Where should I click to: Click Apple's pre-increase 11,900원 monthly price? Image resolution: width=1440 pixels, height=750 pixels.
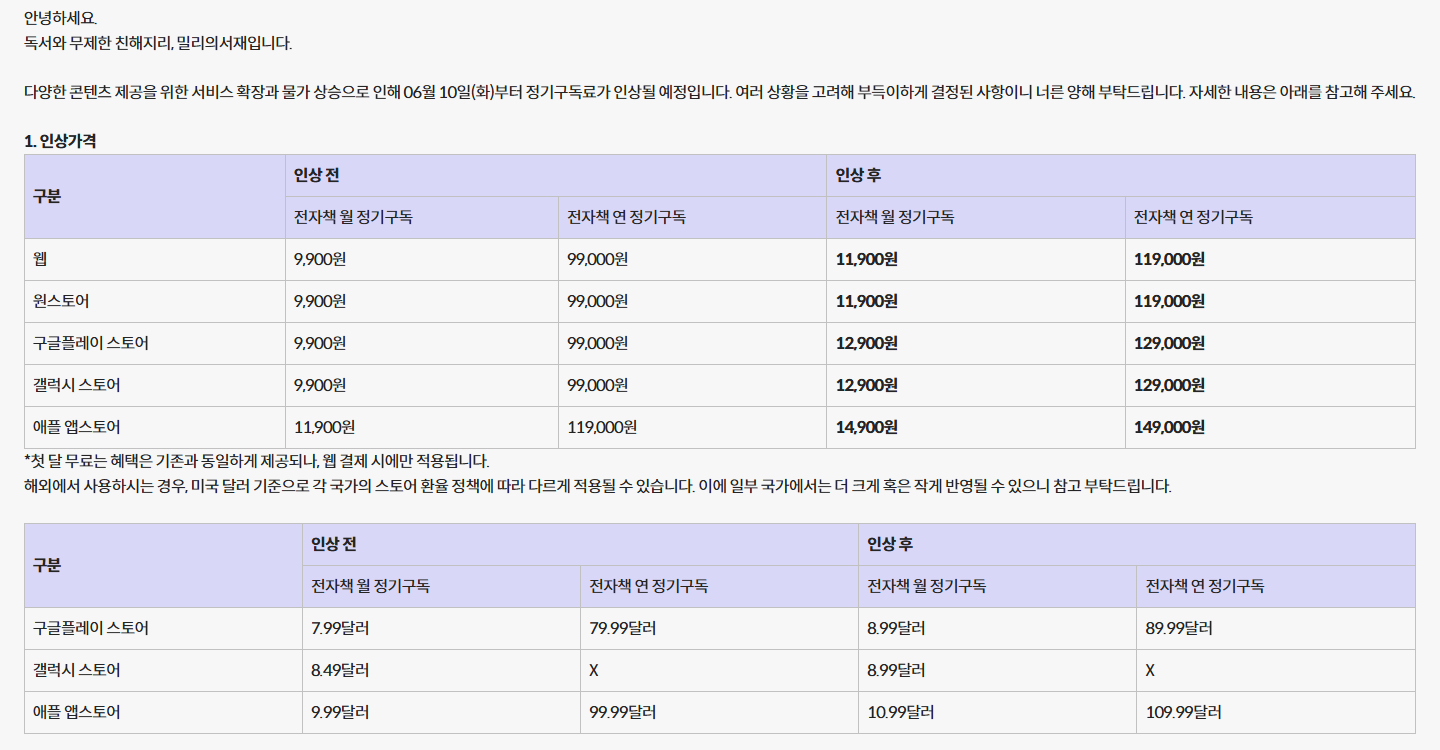[324, 427]
